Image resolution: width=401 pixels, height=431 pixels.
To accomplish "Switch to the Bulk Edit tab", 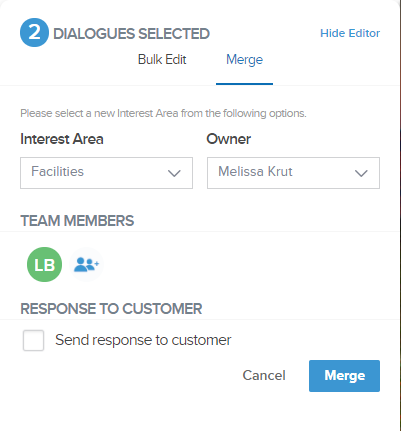I will [162, 60].
